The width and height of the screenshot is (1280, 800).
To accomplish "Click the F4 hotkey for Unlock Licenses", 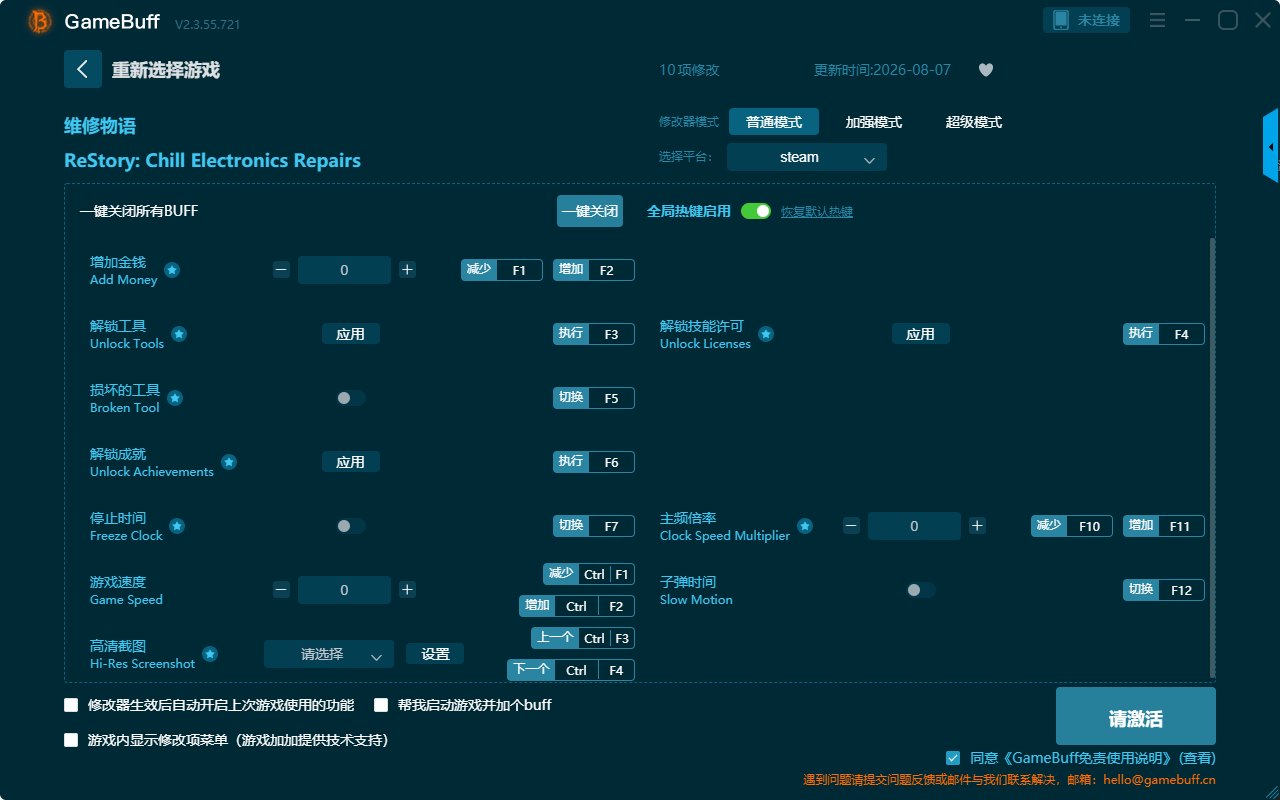I will click(1164, 334).
